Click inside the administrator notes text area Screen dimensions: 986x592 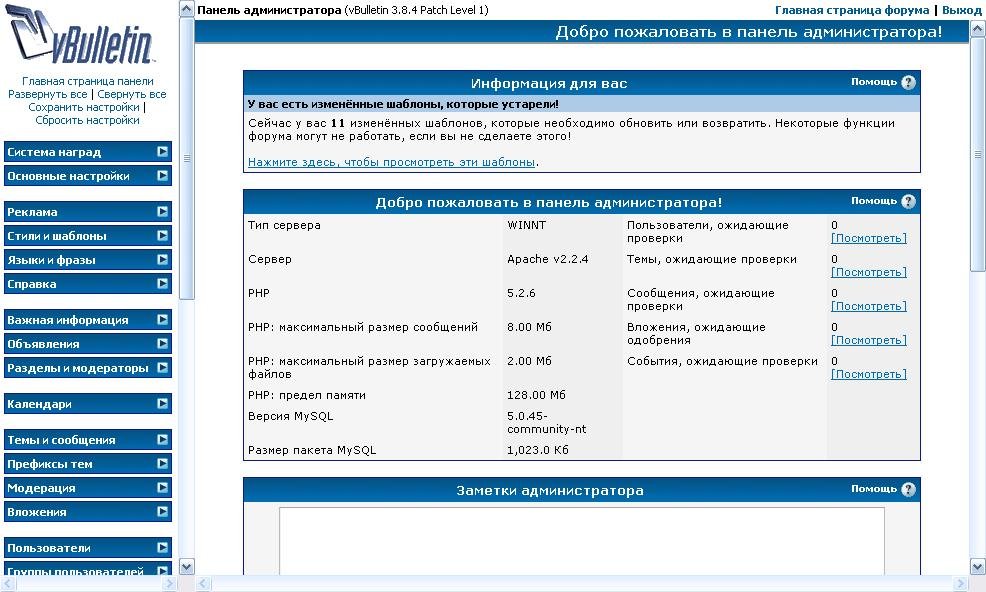[x=582, y=541]
